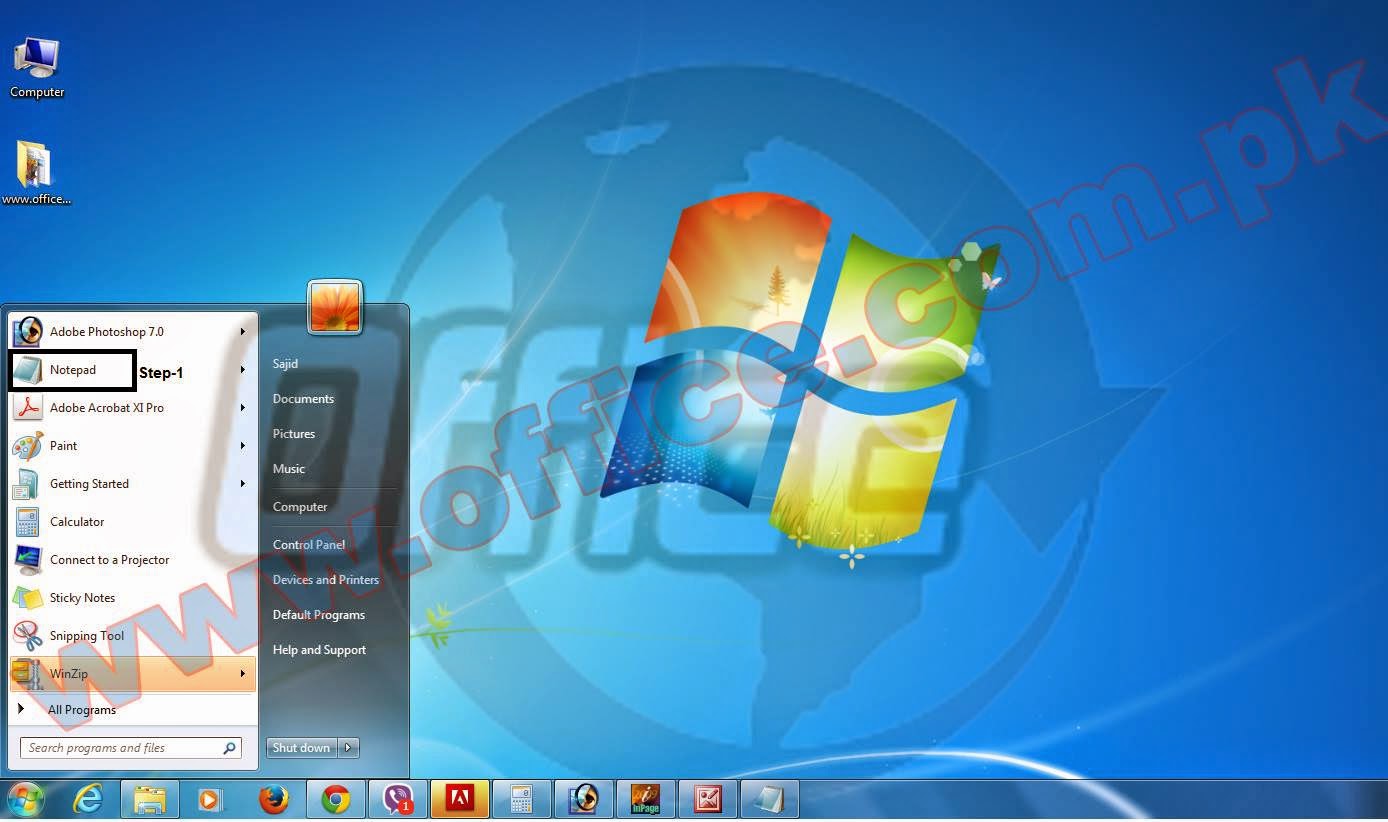Launch Calculator from the Start menu

[x=133, y=522]
